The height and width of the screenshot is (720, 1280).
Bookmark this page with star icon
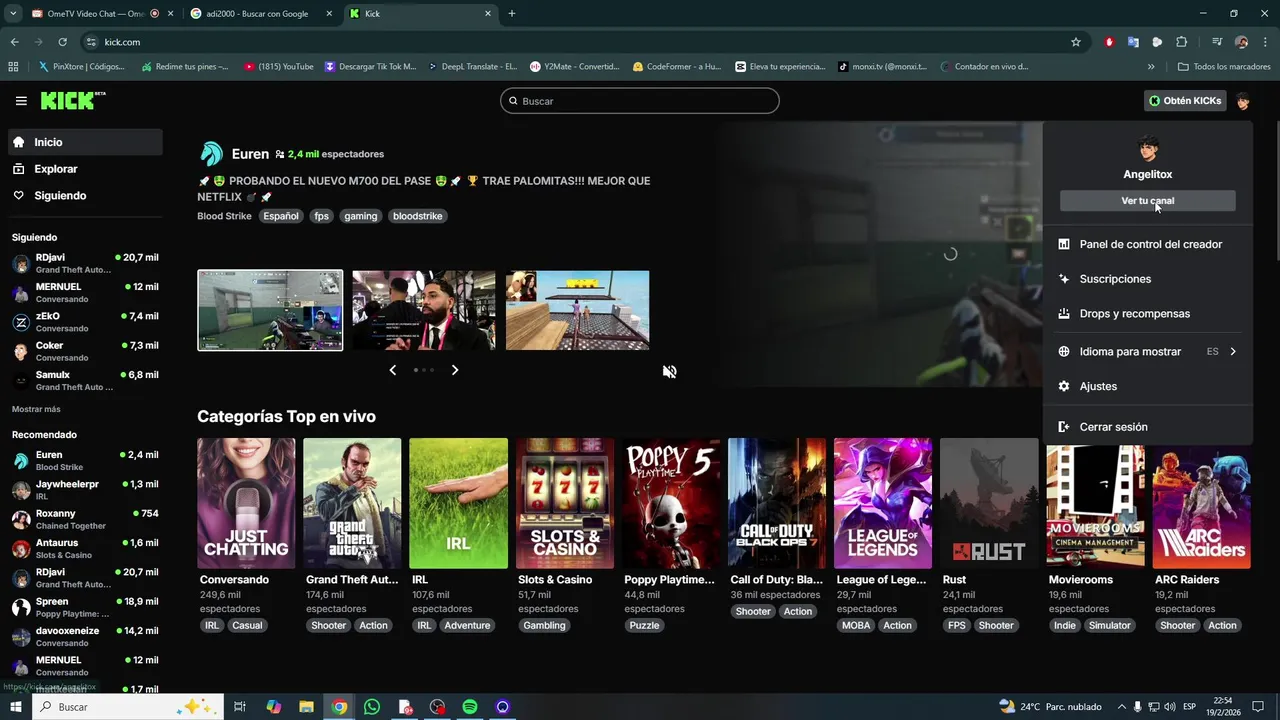(x=1076, y=42)
